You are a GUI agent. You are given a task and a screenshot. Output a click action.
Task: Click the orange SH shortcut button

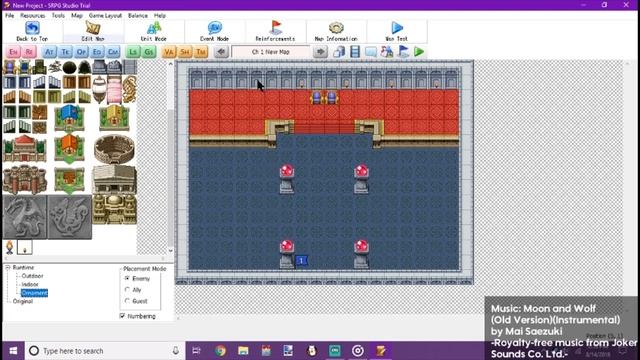point(184,52)
